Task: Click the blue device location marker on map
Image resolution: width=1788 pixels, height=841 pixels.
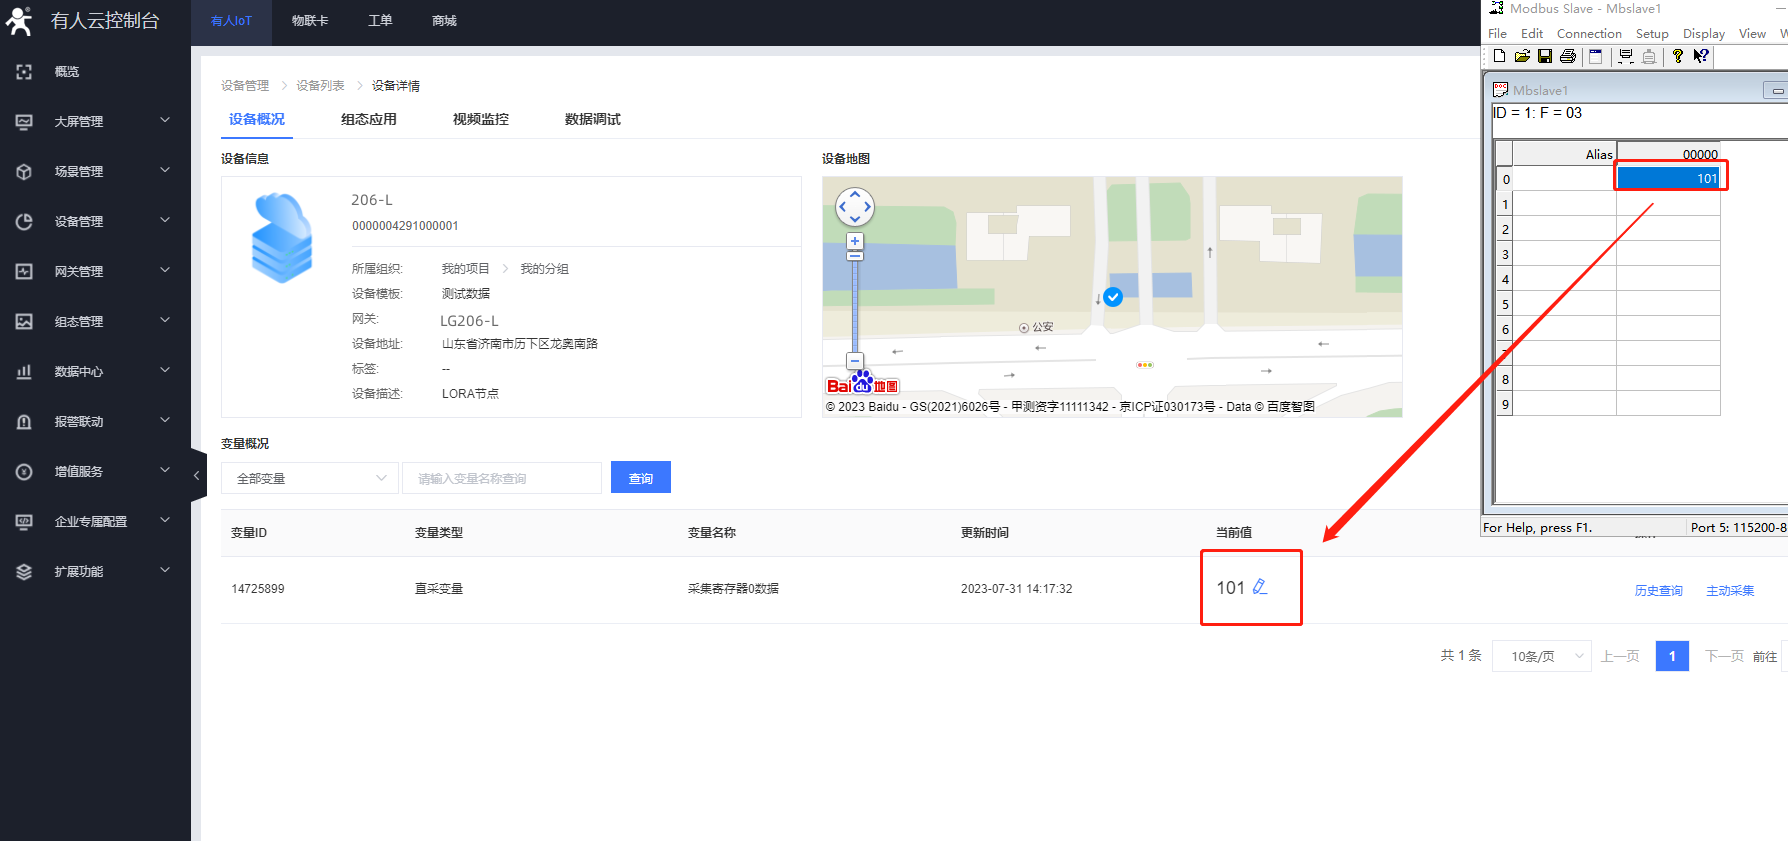Action: tap(1113, 297)
